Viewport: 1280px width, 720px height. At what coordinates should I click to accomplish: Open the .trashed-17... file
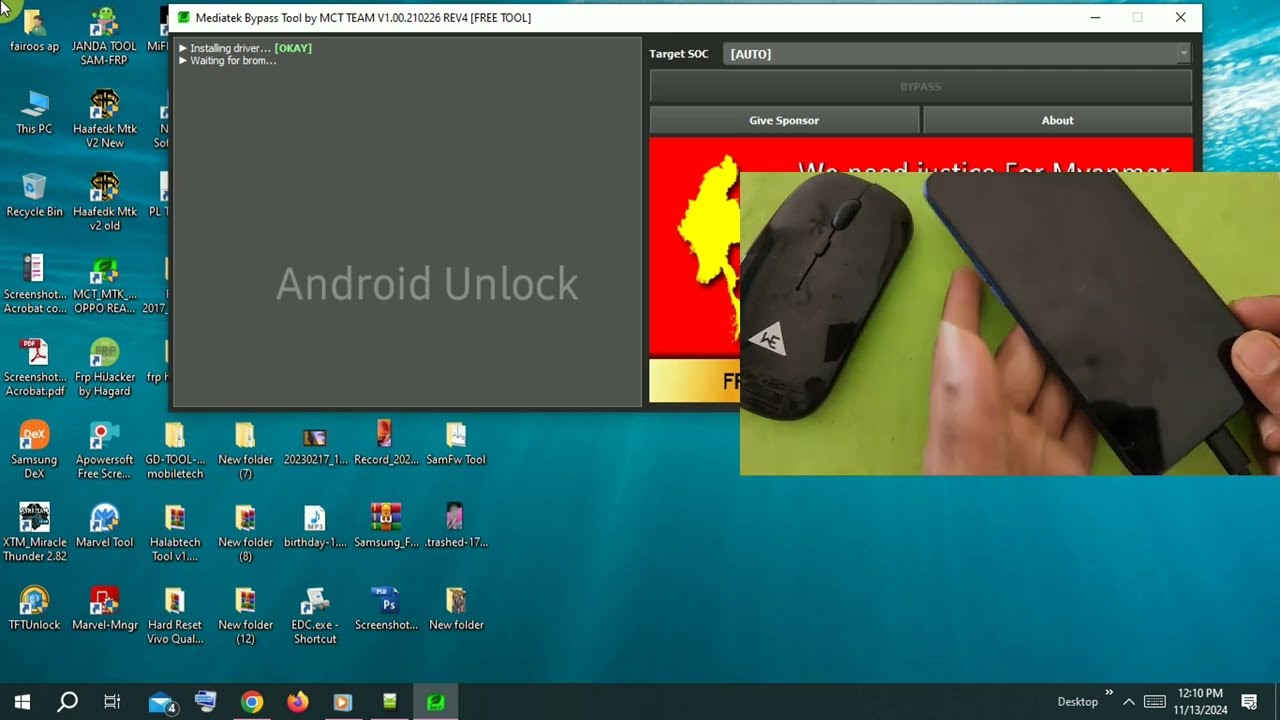pyautogui.click(x=456, y=526)
